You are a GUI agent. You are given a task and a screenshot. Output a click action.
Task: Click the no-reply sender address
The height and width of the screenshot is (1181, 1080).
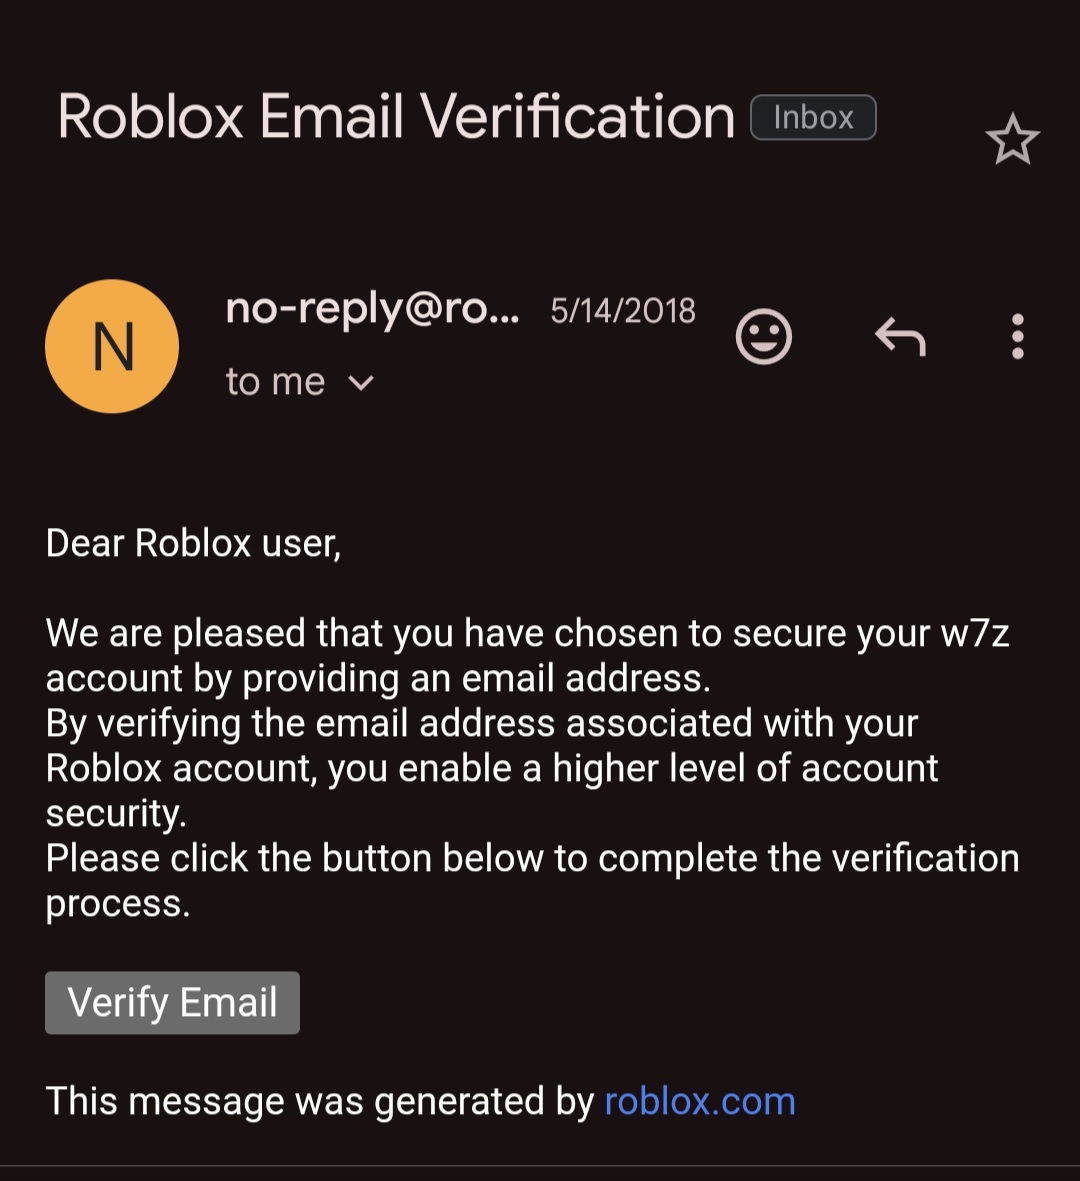pyautogui.click(x=372, y=310)
